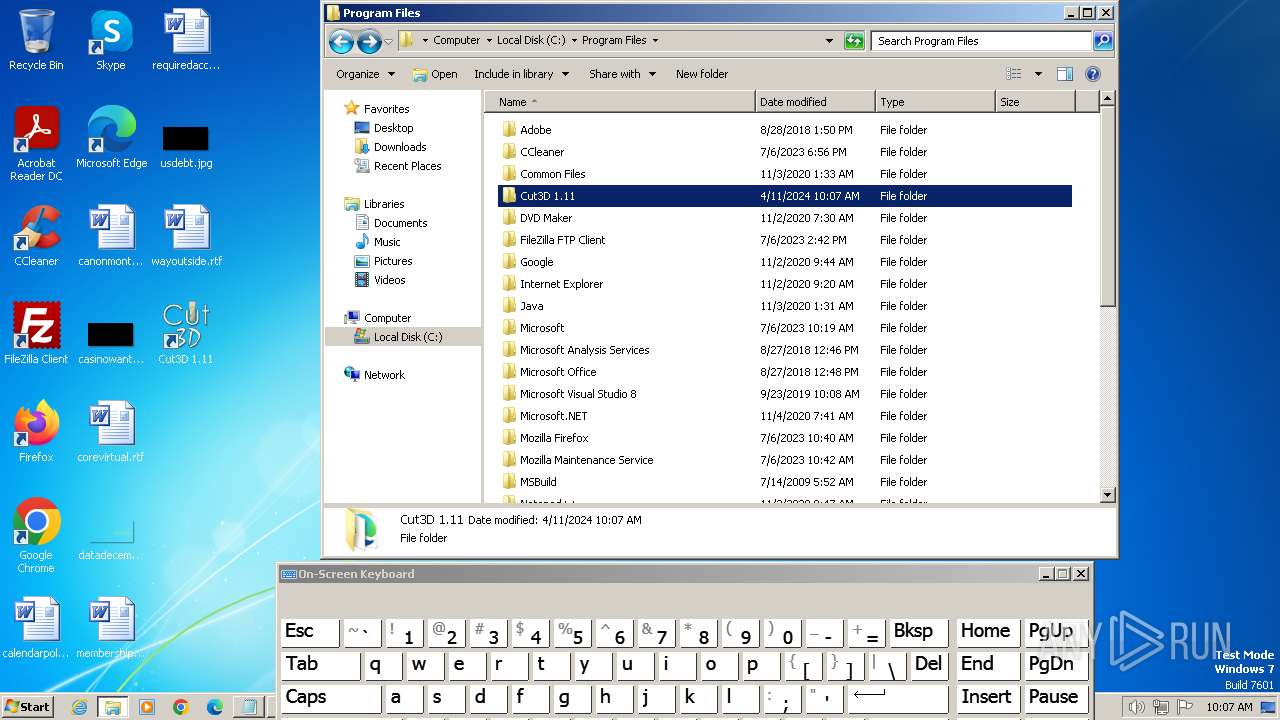Sort by the Name column header
1280x720 pixels.
click(x=620, y=102)
